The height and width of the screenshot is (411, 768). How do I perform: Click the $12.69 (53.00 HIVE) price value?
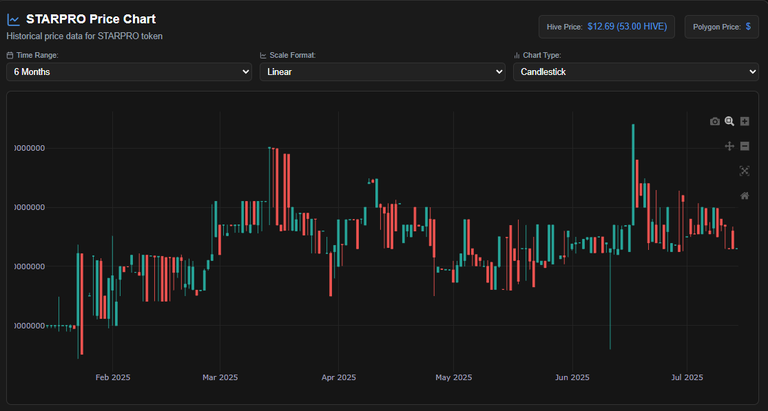[627, 27]
